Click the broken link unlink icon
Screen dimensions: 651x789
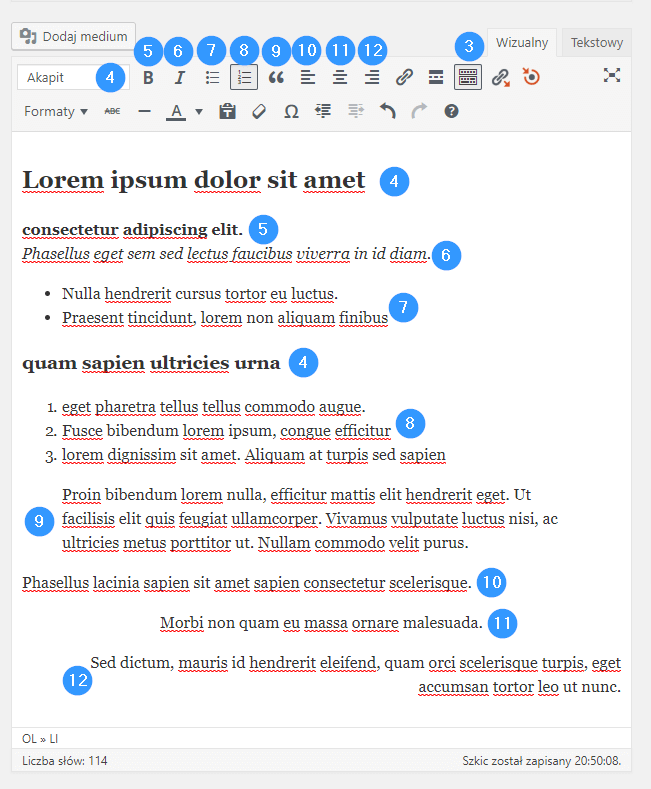[x=500, y=77]
